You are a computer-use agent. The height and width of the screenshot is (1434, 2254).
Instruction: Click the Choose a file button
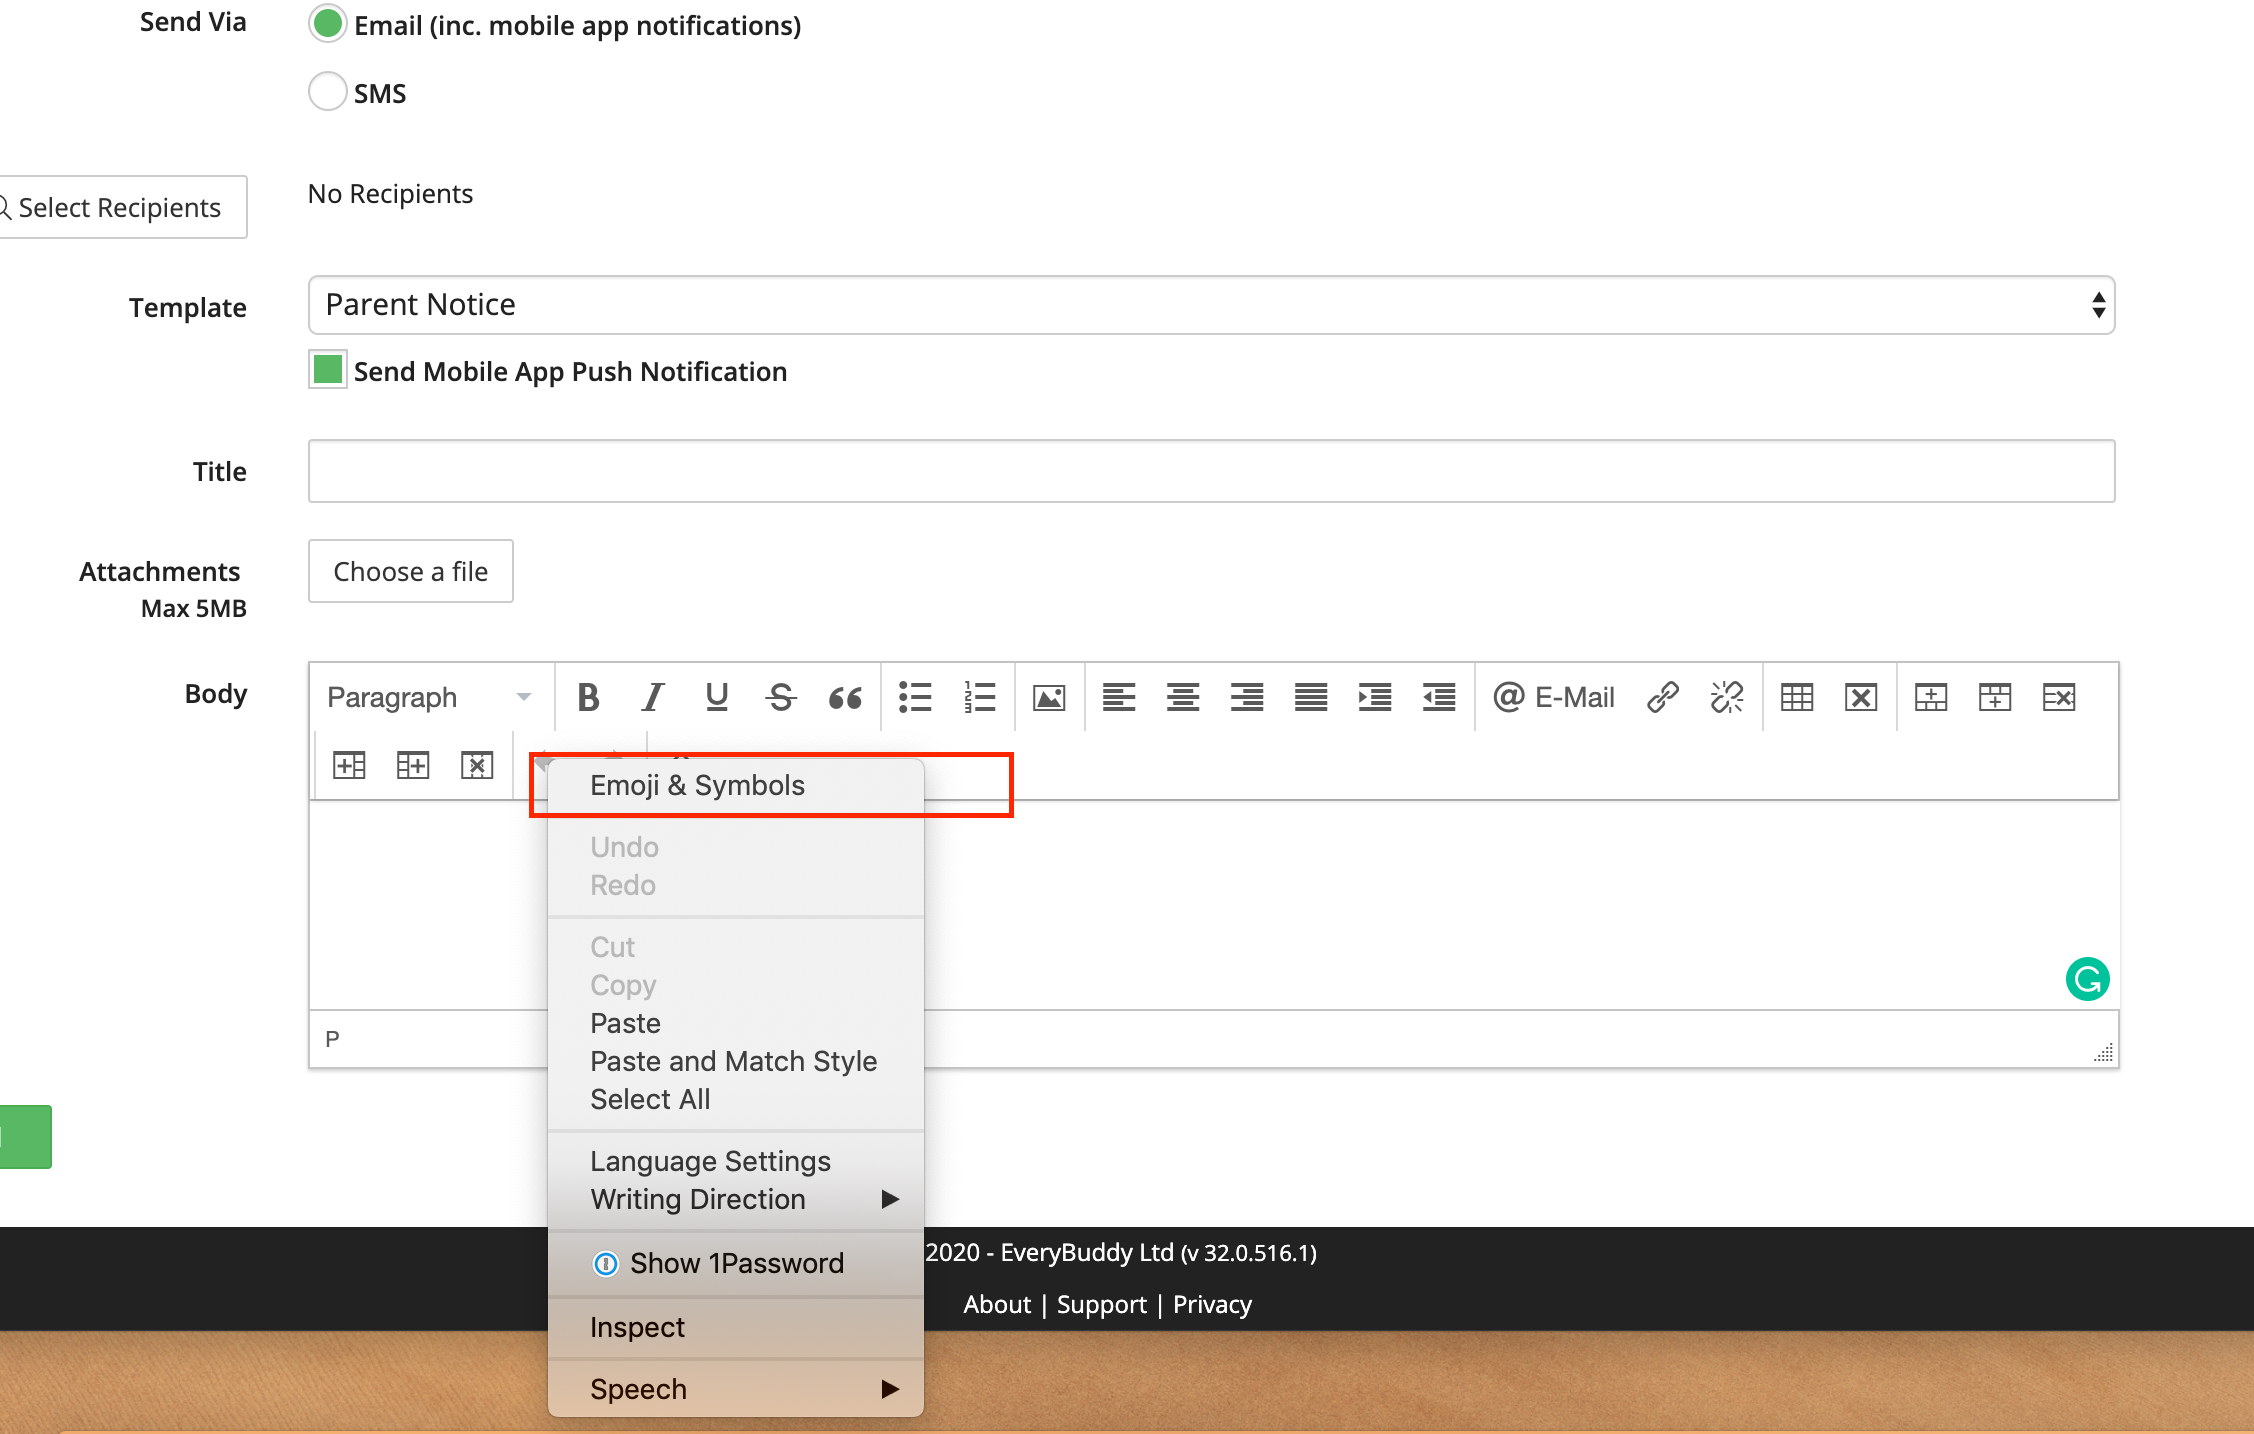(410, 571)
